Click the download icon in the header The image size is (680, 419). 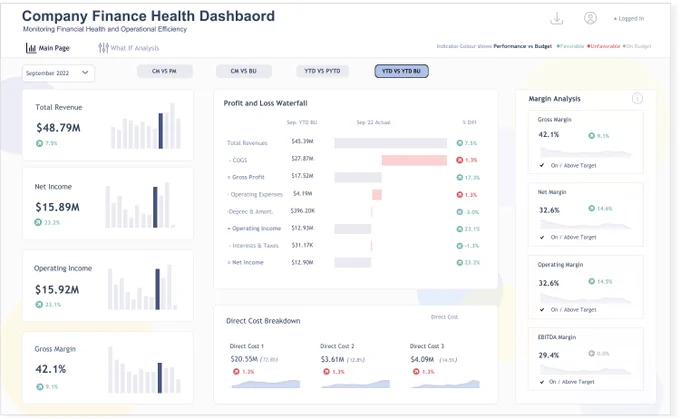tap(556, 18)
